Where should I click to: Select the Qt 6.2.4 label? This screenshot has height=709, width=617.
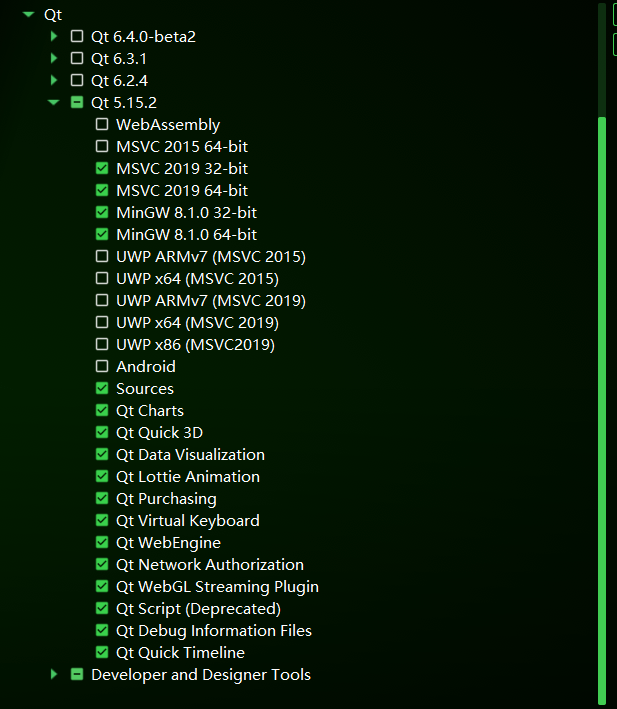[119, 80]
